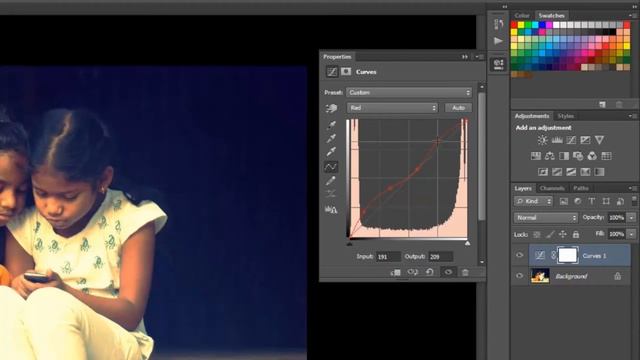Toggle lock all on layer
The height and width of the screenshot is (360, 640).
[x=576, y=235]
